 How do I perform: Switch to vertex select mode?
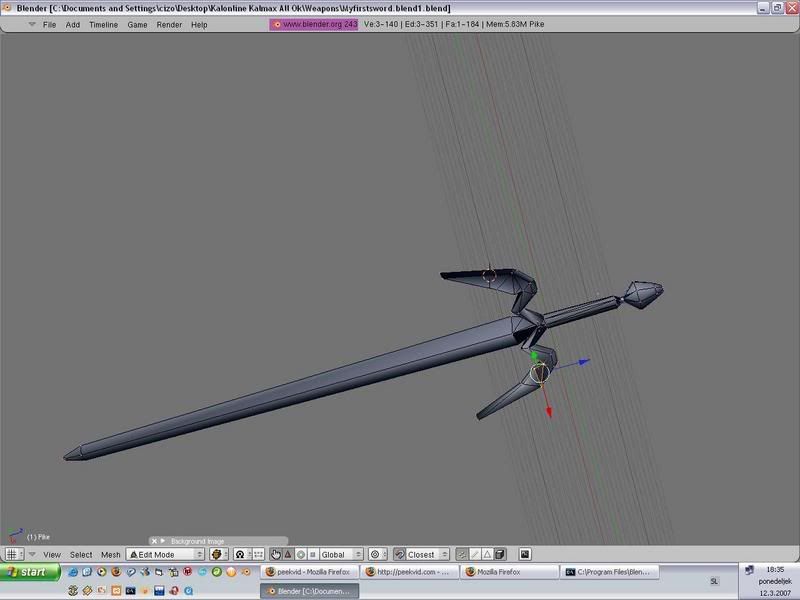pyautogui.click(x=462, y=554)
